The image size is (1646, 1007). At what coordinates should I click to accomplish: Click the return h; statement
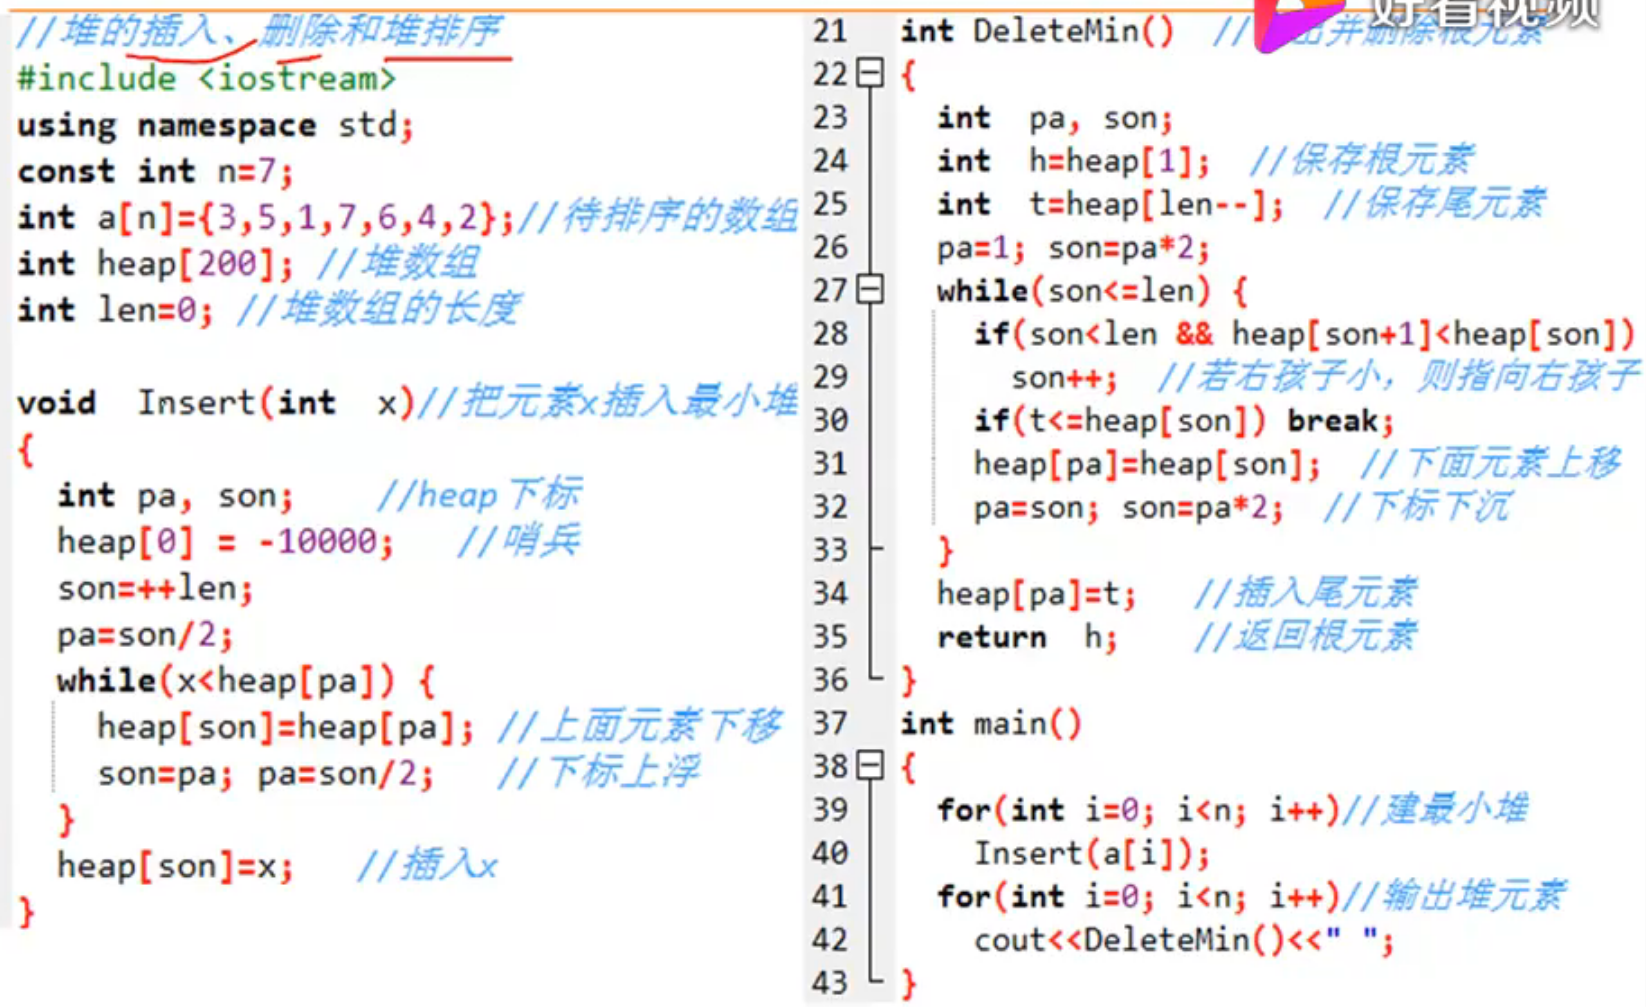[1027, 637]
